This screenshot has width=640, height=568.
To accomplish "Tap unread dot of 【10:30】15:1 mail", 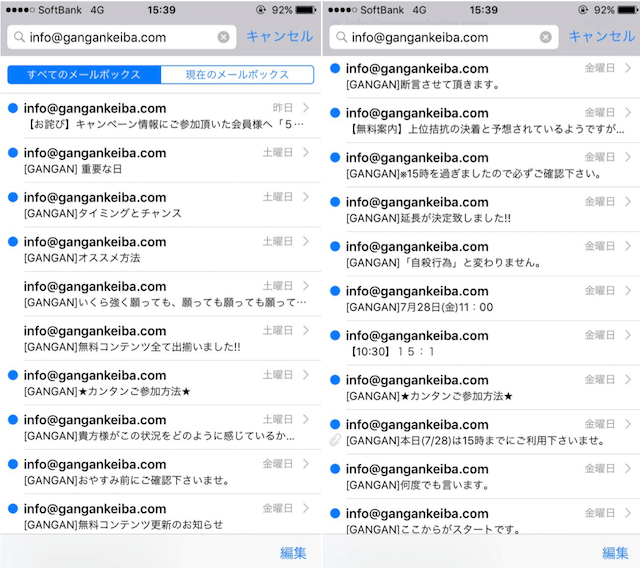I will tap(335, 335).
